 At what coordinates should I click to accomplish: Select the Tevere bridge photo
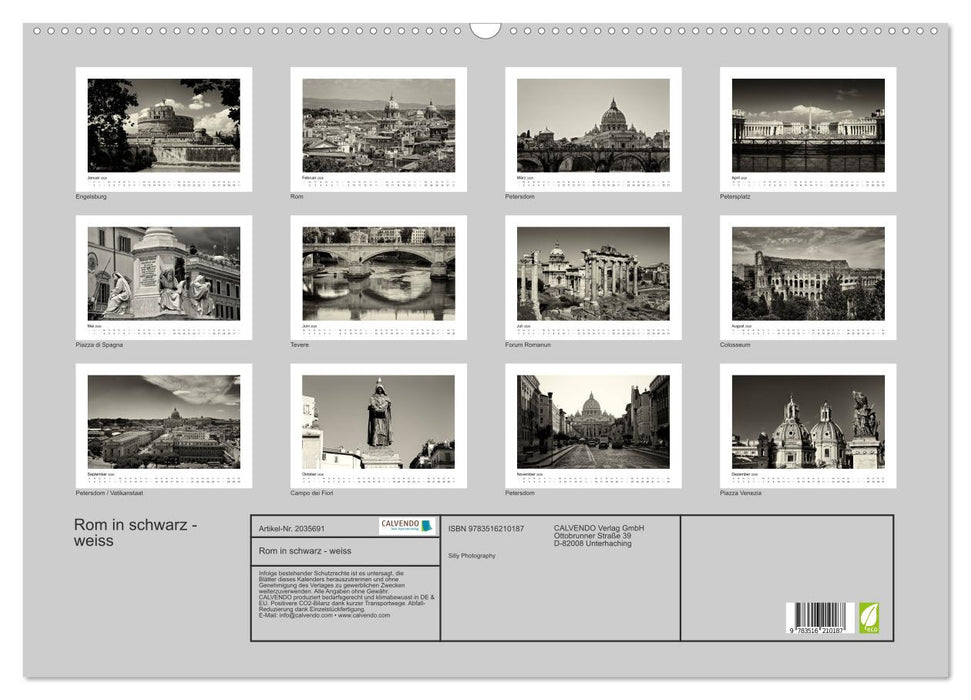tap(378, 273)
